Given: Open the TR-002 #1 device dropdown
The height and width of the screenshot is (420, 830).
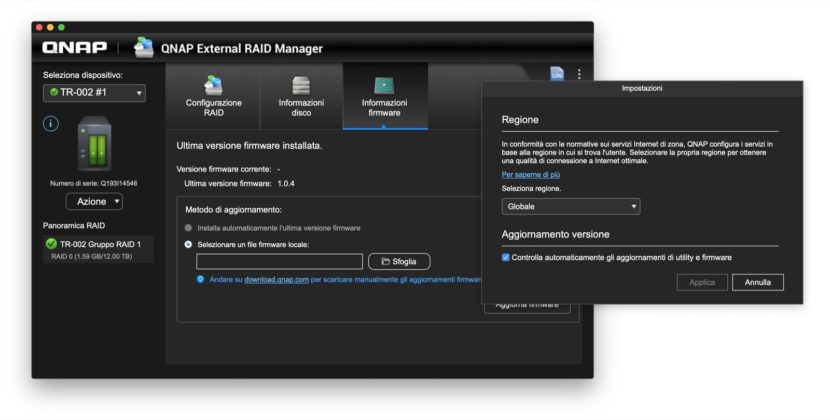Looking at the screenshot, I should tap(94, 93).
